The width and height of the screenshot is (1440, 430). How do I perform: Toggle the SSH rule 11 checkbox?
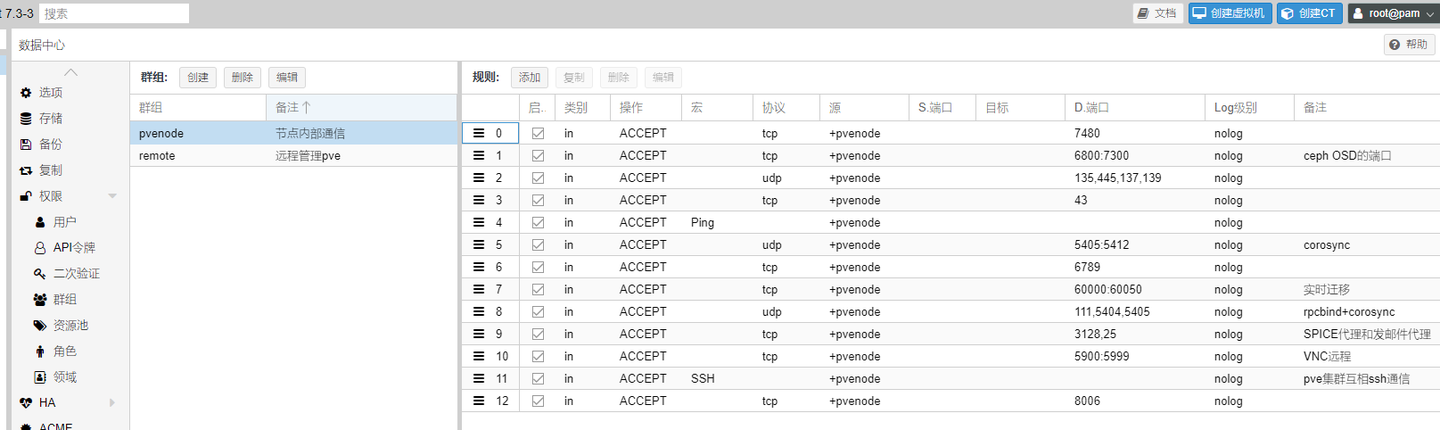[538, 379]
